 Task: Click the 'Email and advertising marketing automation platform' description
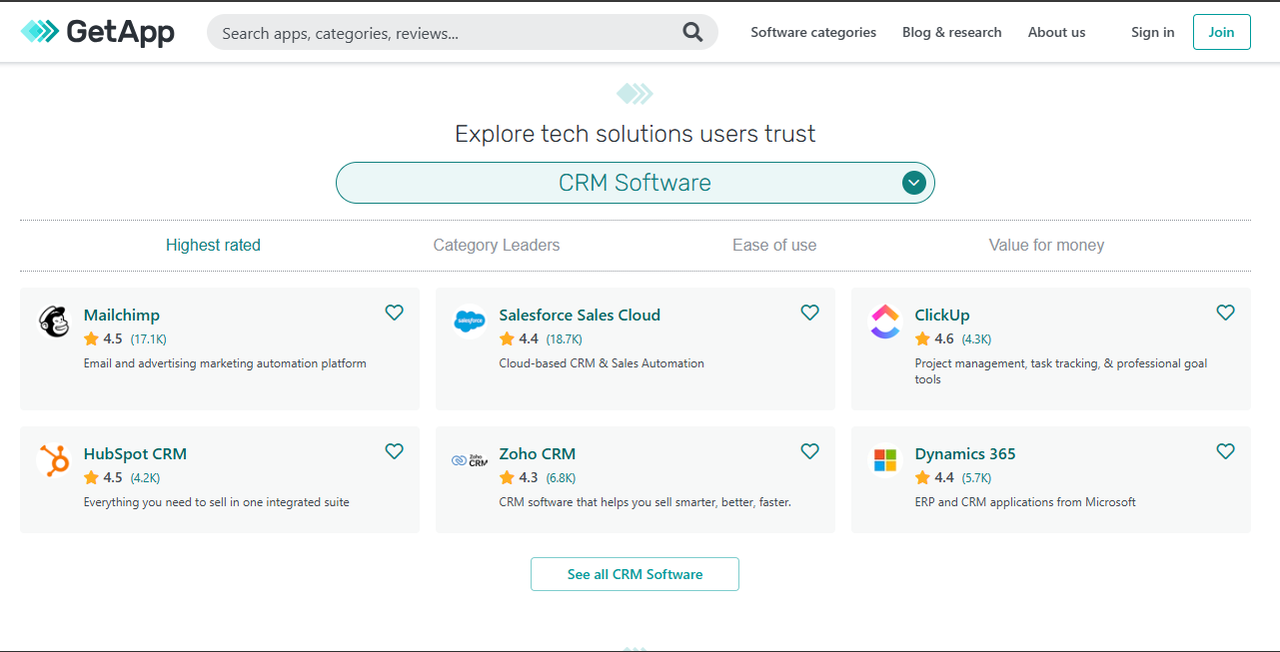[x=225, y=364]
